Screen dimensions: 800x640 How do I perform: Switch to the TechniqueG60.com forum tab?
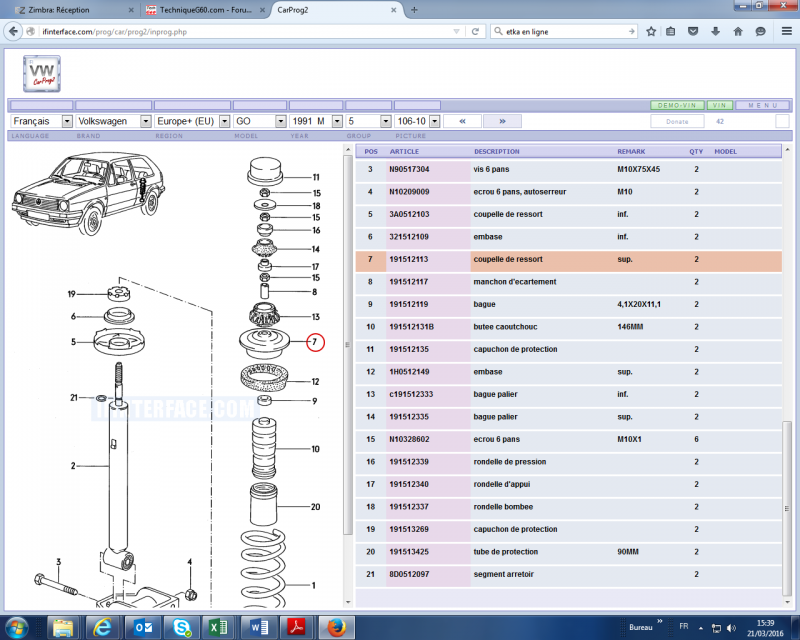[x=206, y=10]
